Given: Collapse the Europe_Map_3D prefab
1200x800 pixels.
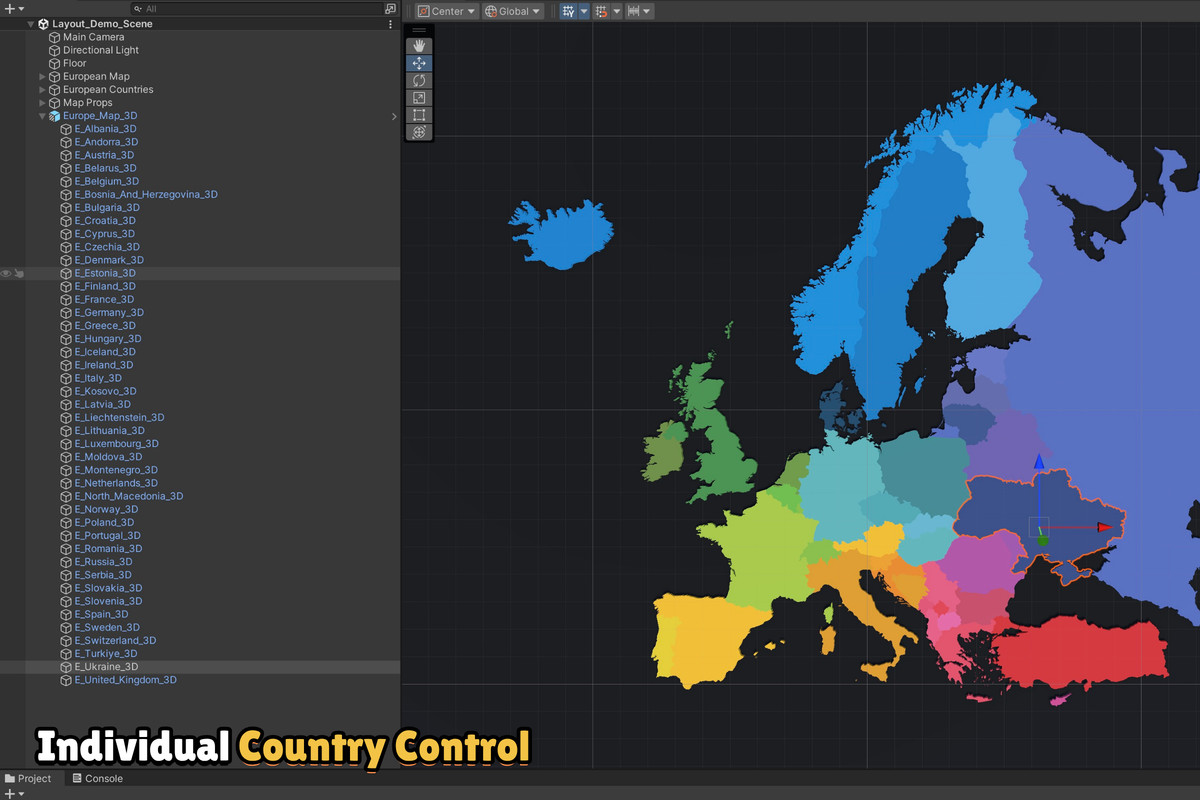Looking at the screenshot, I should [42, 116].
